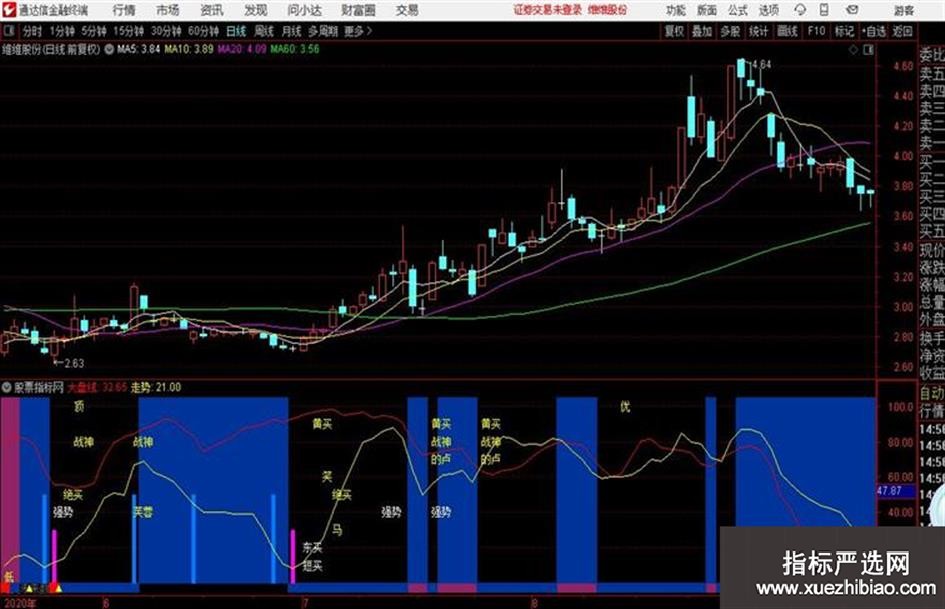The width and height of the screenshot is (945, 609).
Task: Open the 资讯 menu
Action: click(x=212, y=10)
